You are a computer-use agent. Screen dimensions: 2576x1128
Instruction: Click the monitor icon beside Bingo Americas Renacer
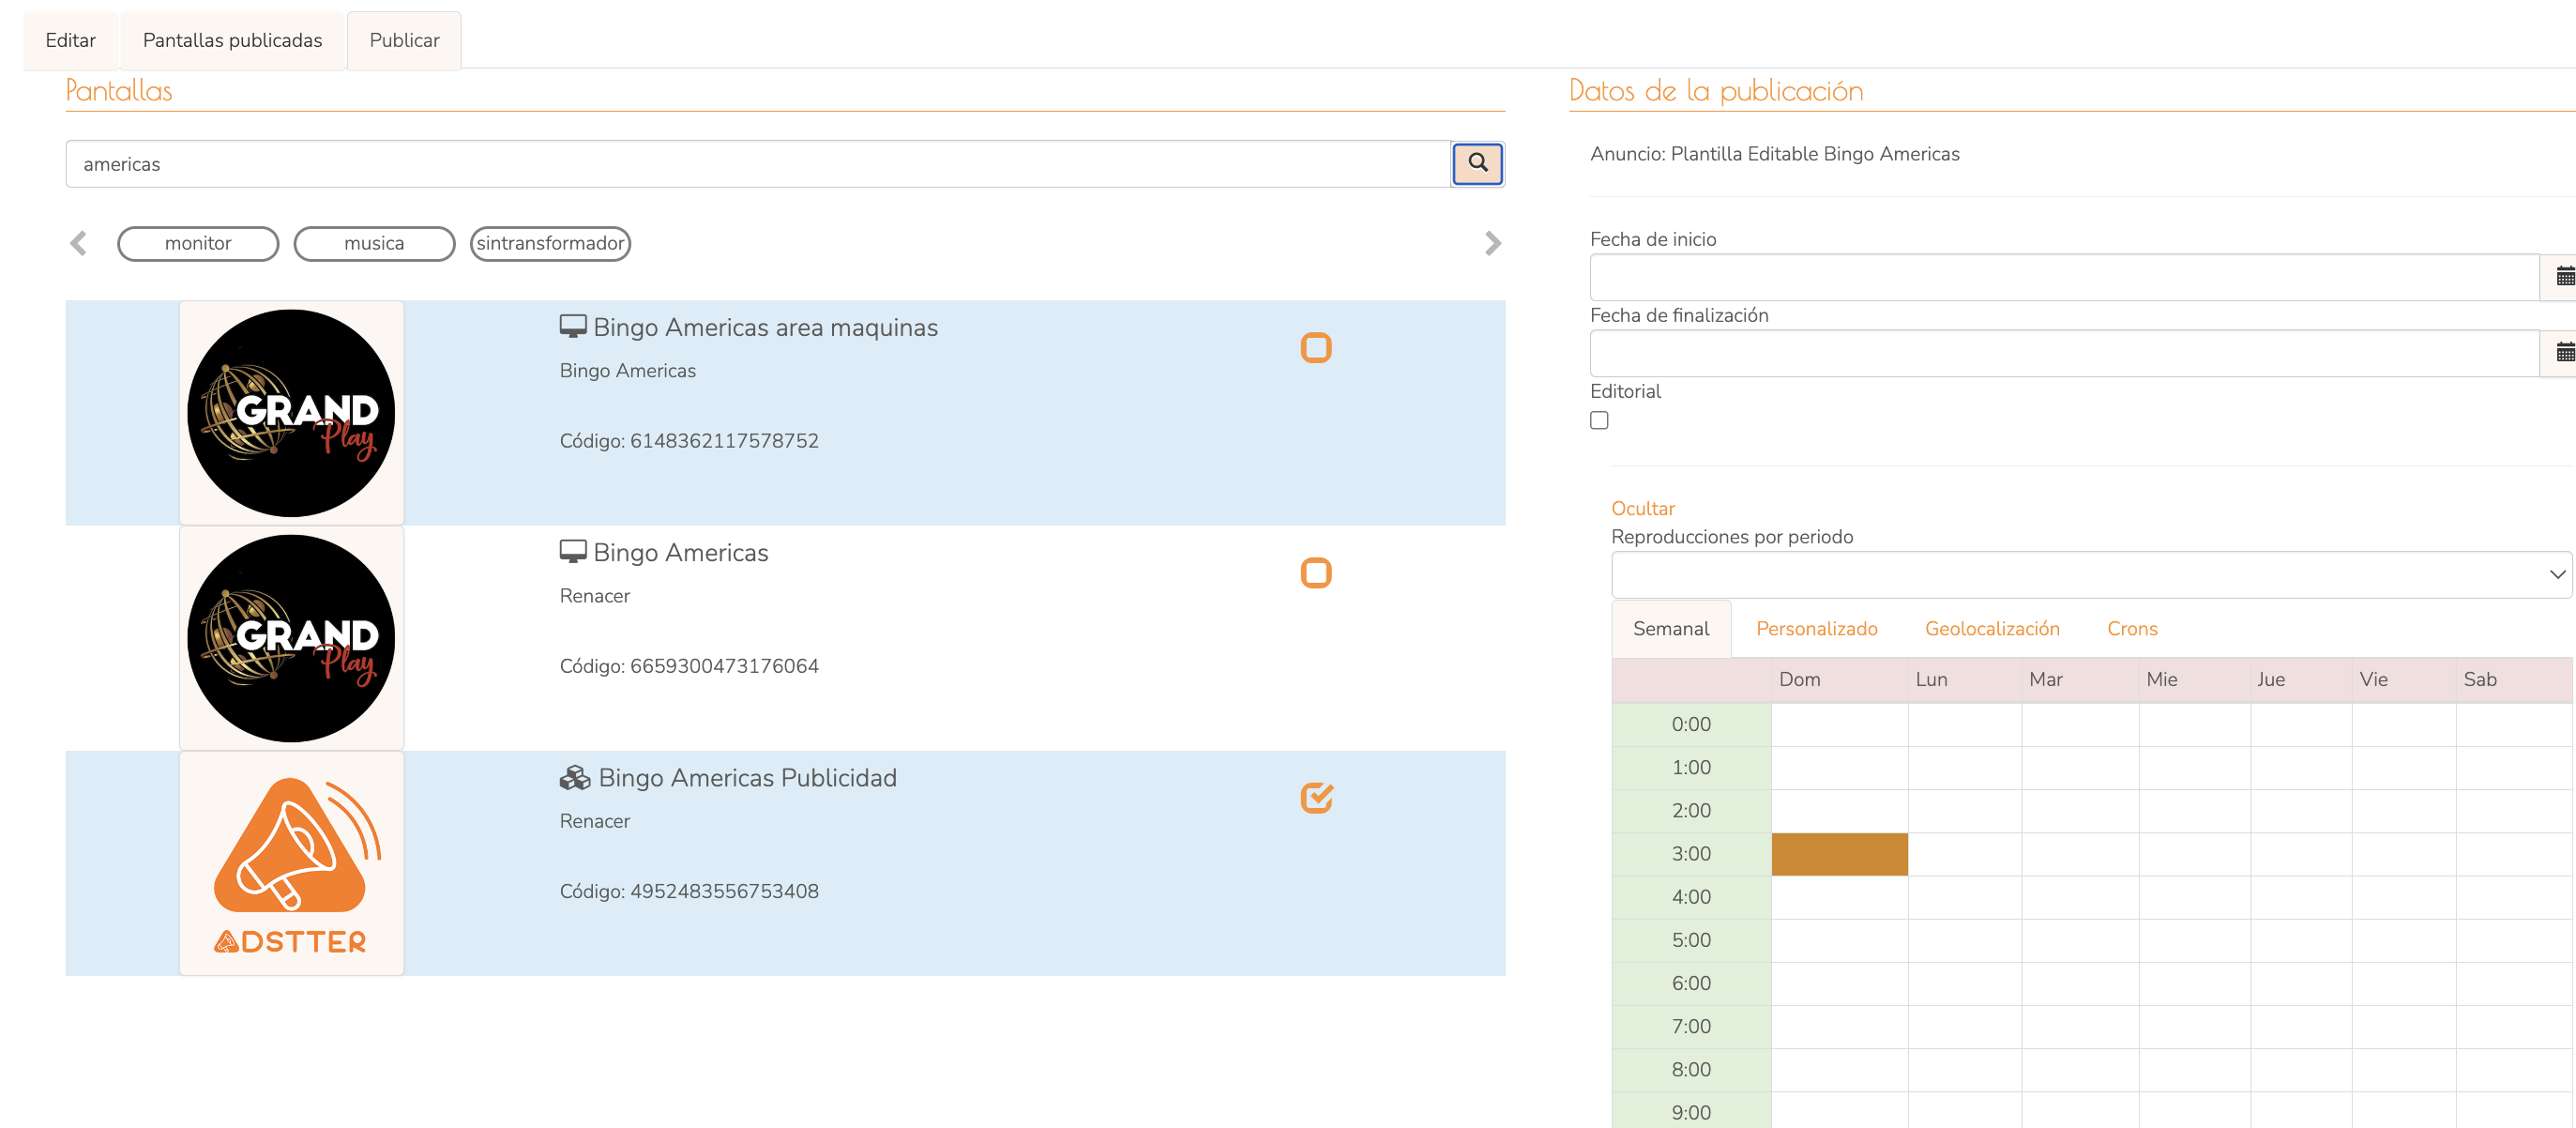coord(573,552)
